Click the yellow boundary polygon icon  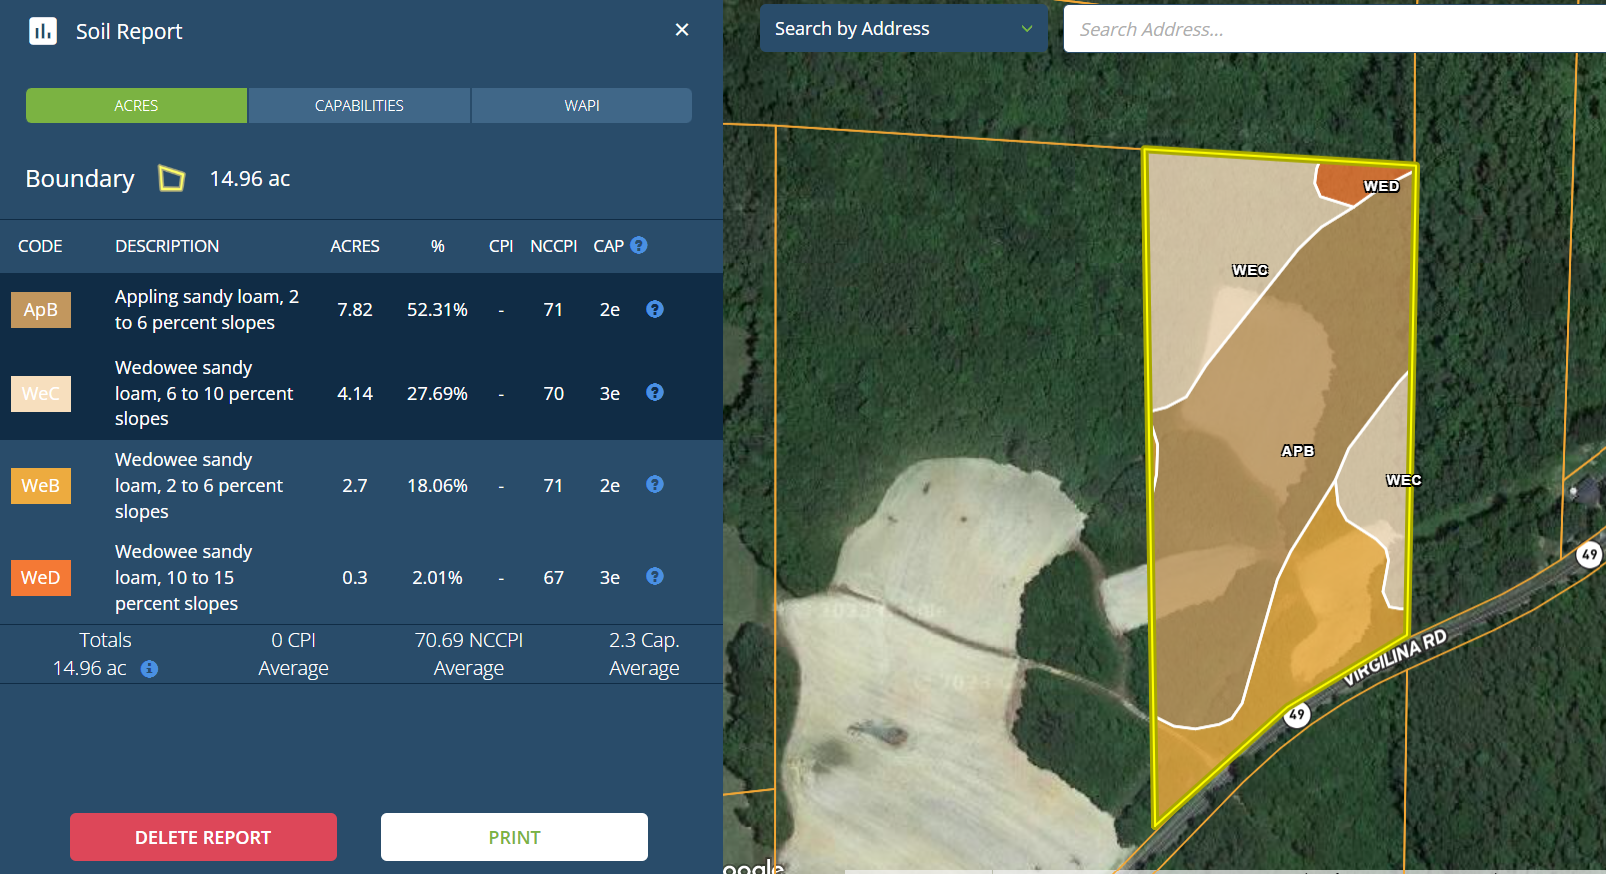pos(172,179)
